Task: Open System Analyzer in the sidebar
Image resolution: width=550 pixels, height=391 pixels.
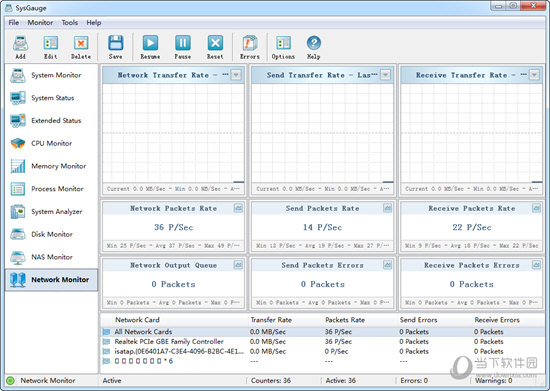Action: coord(51,212)
